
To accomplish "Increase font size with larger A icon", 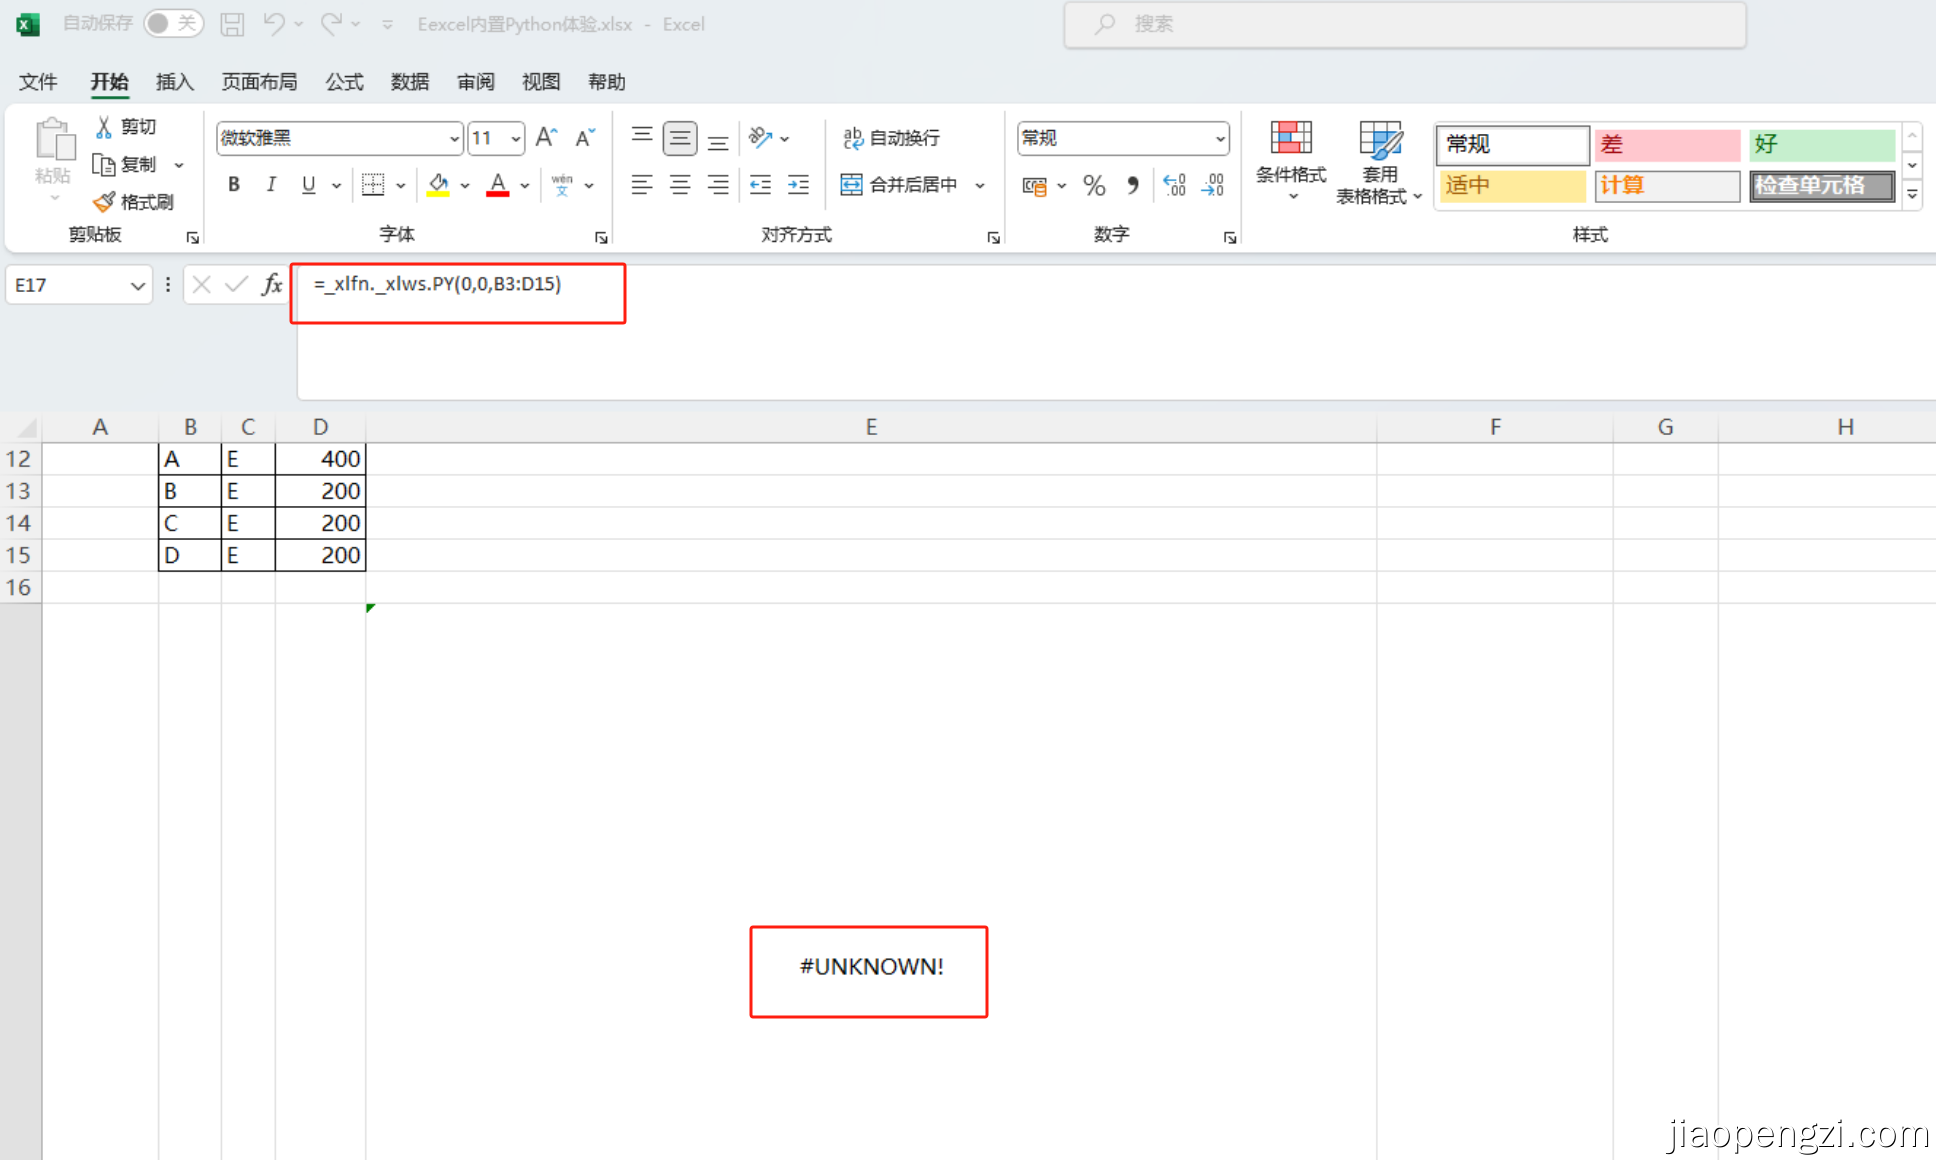I will coord(547,137).
